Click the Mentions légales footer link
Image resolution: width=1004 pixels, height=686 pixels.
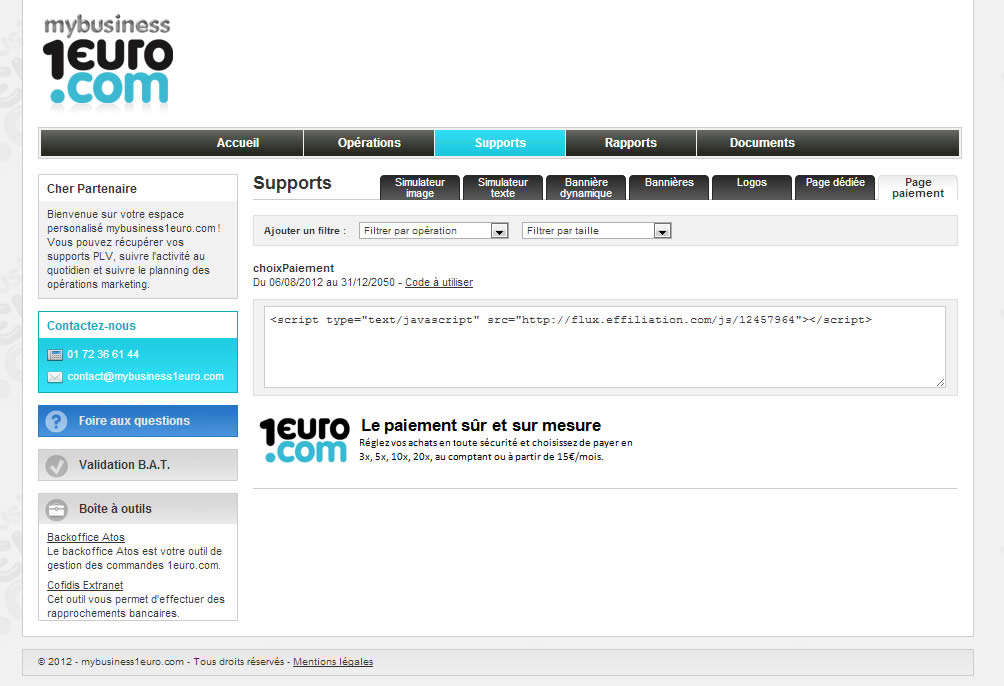point(333,662)
